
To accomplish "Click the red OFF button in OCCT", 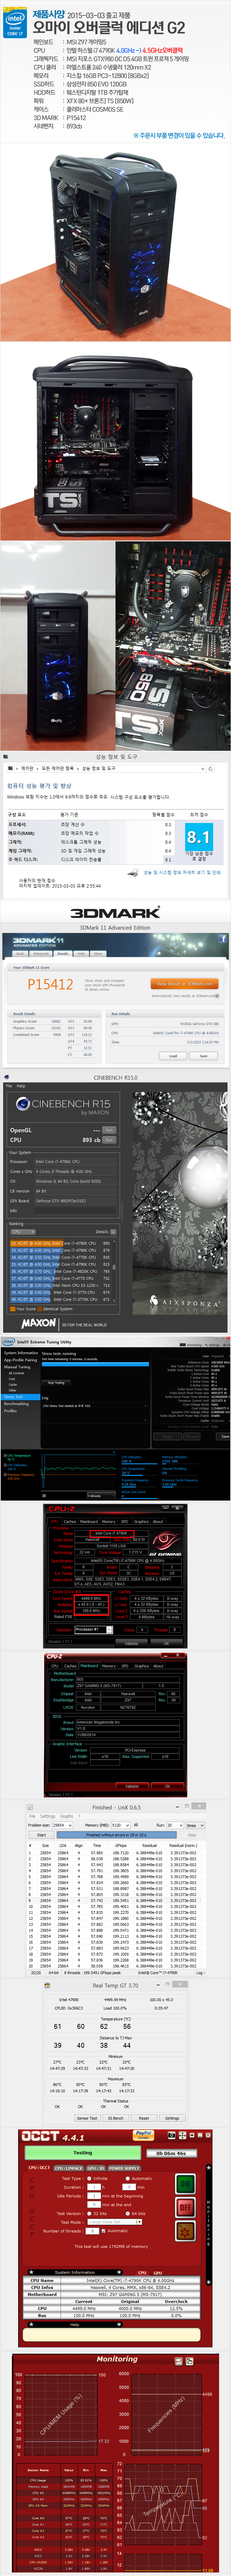I will [x=185, y=2207].
